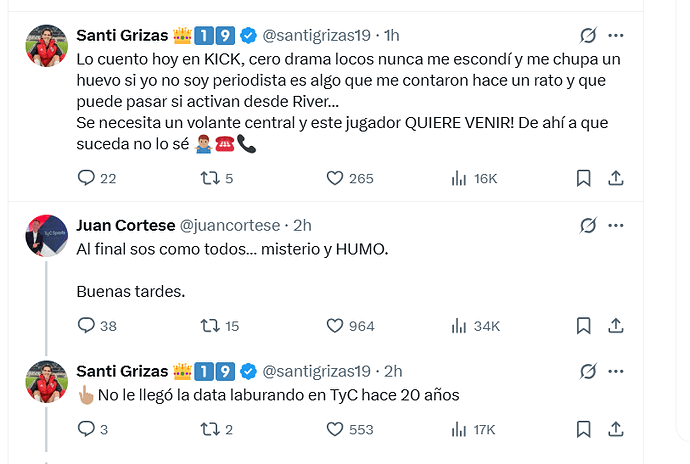Open more options menu on Juan Cortese tweet
This screenshot has width=690, height=464.
616,225
